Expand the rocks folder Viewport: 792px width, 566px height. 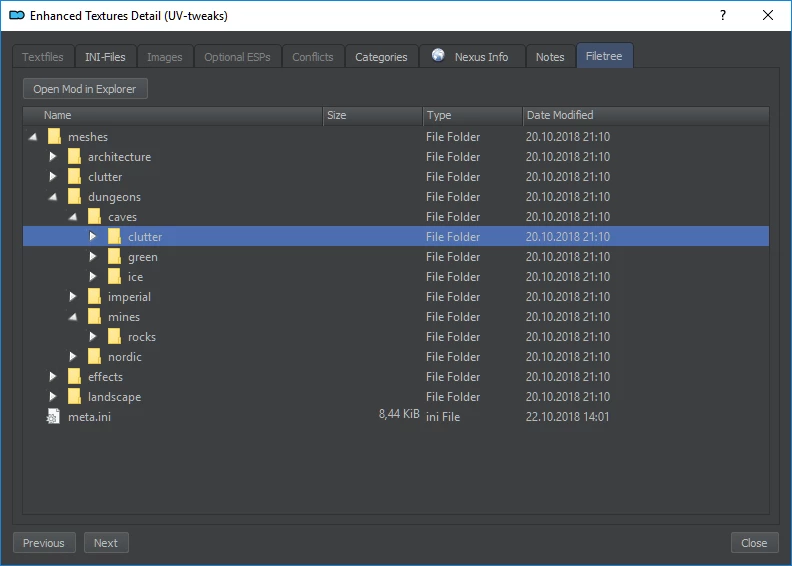click(92, 336)
